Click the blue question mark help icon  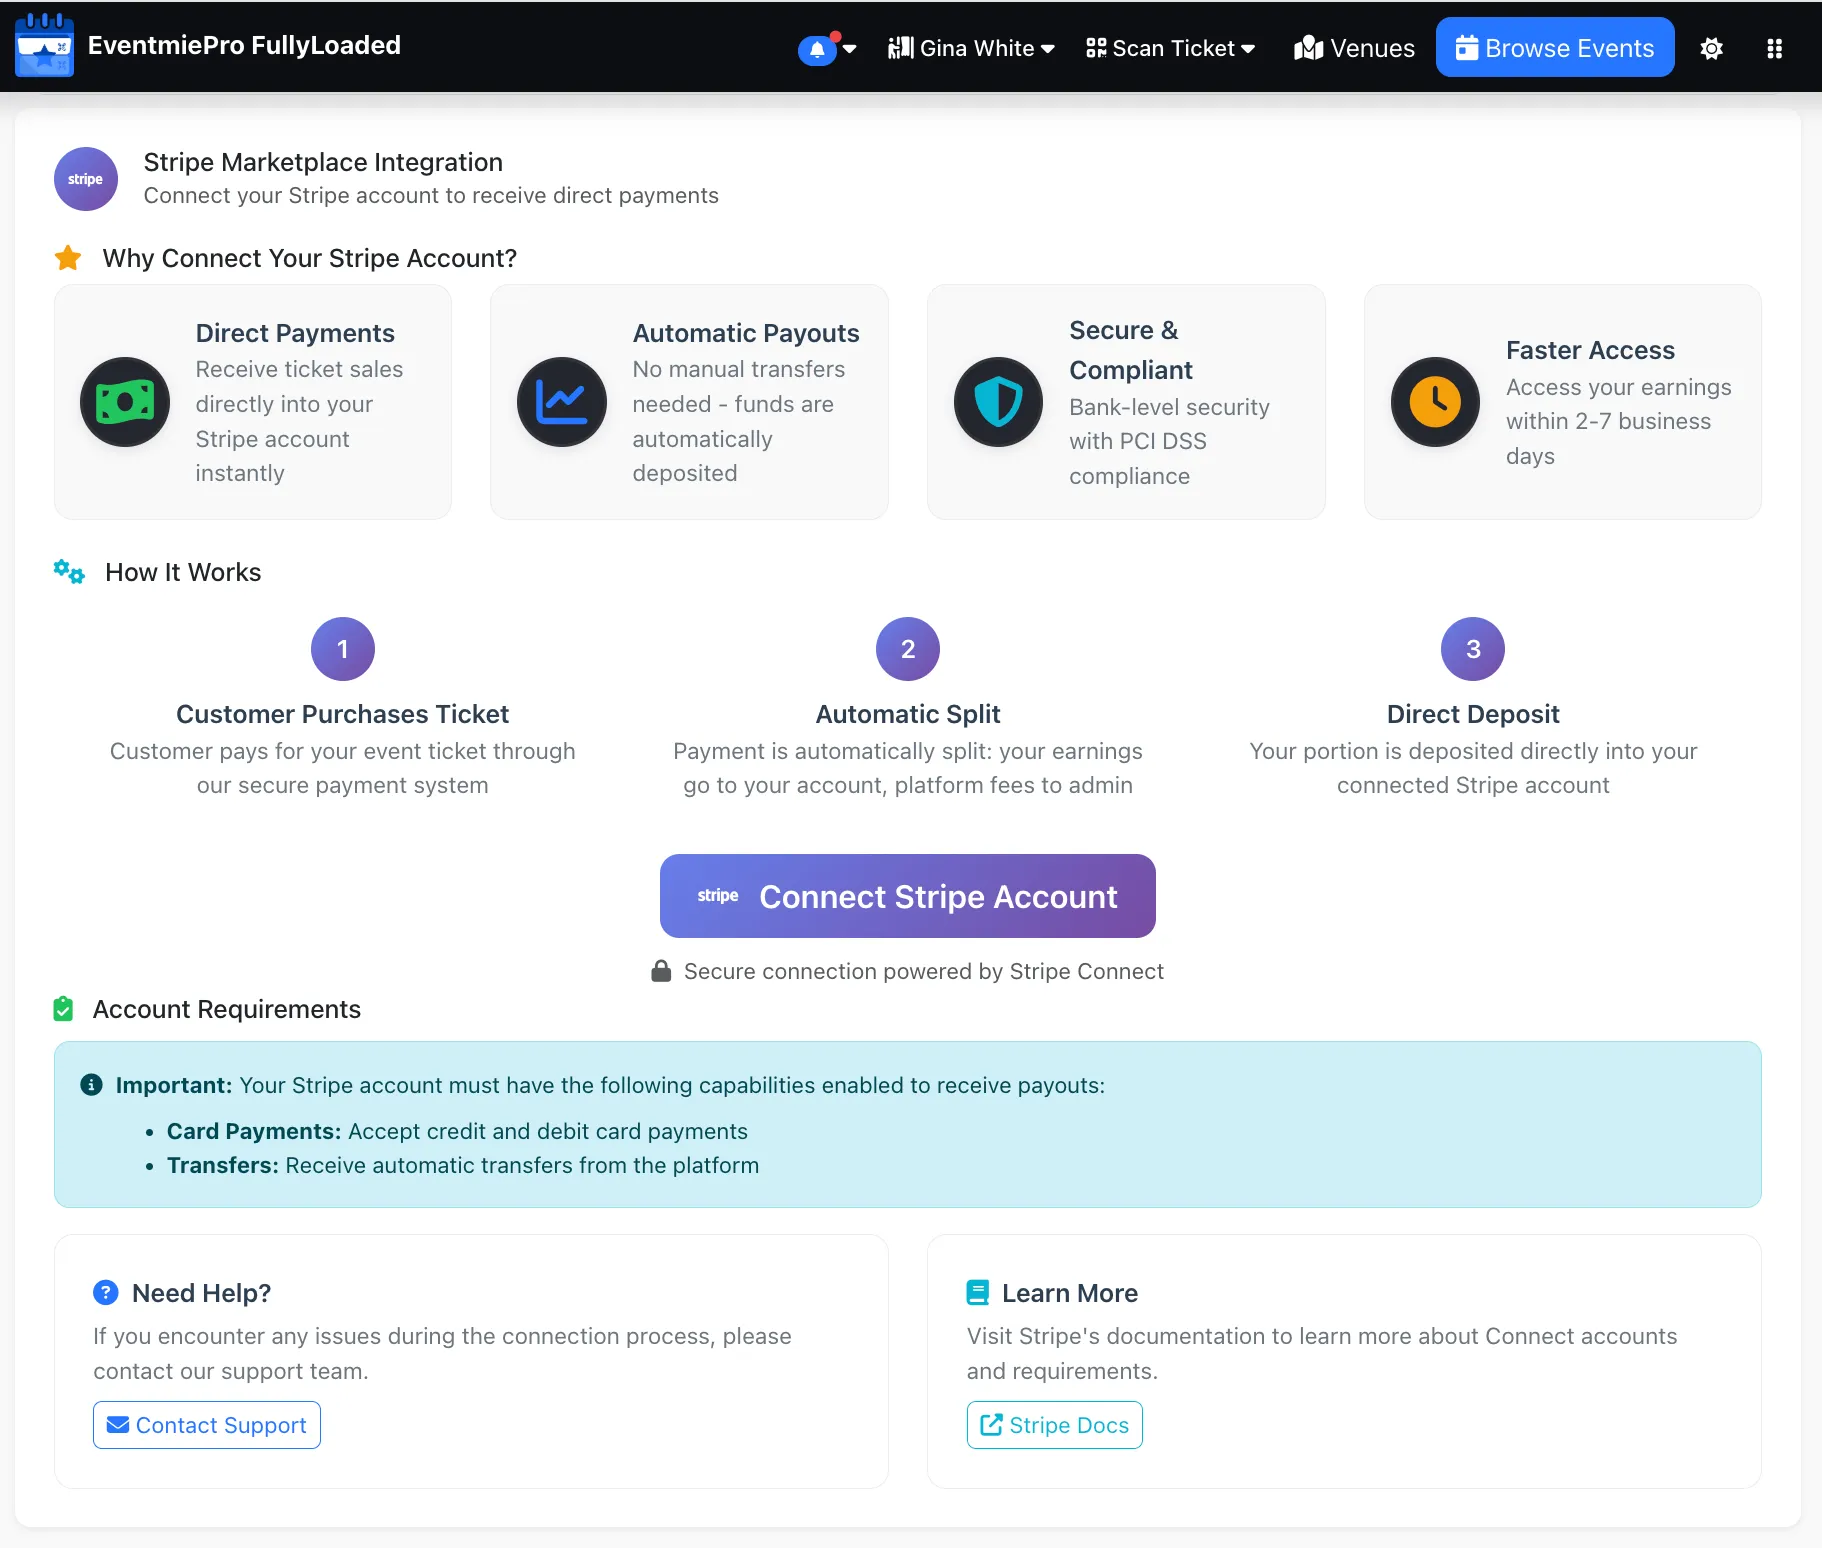coord(106,1293)
